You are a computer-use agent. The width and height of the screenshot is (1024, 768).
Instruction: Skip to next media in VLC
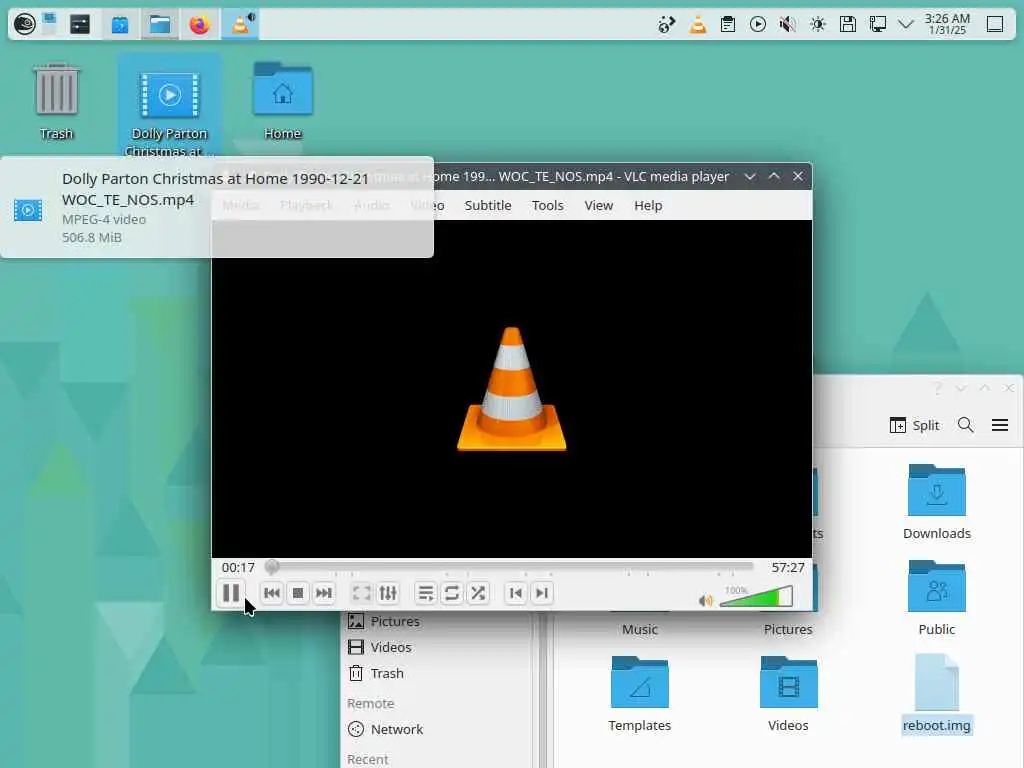pos(324,593)
